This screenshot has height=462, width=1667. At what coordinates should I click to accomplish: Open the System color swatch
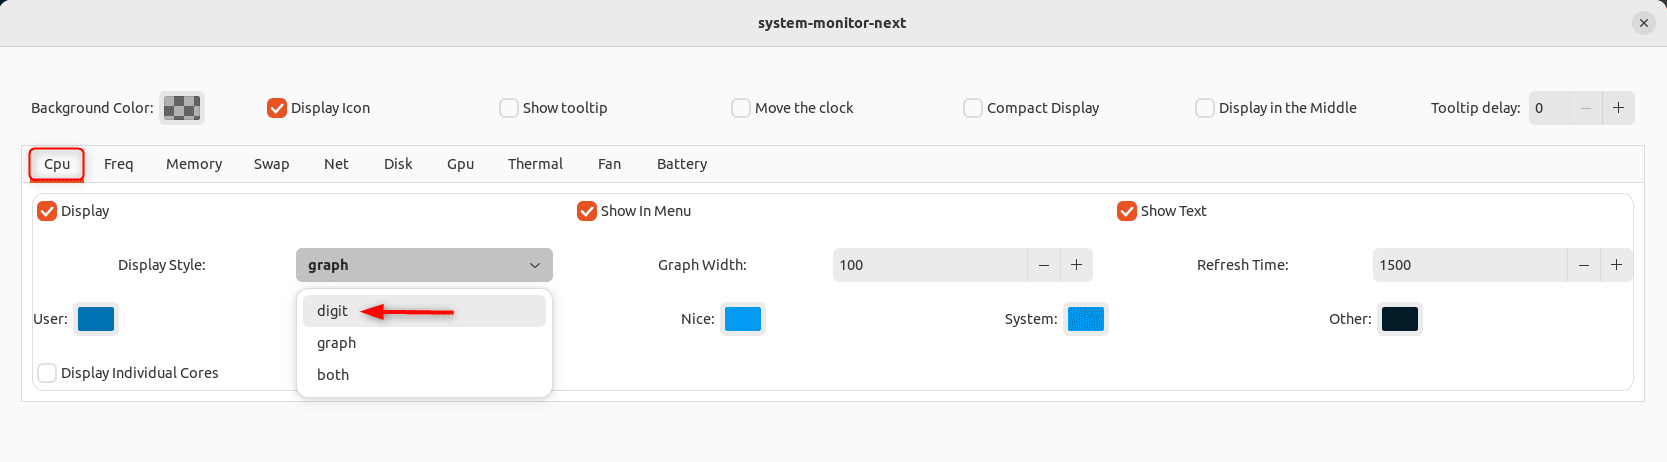tap(1086, 319)
